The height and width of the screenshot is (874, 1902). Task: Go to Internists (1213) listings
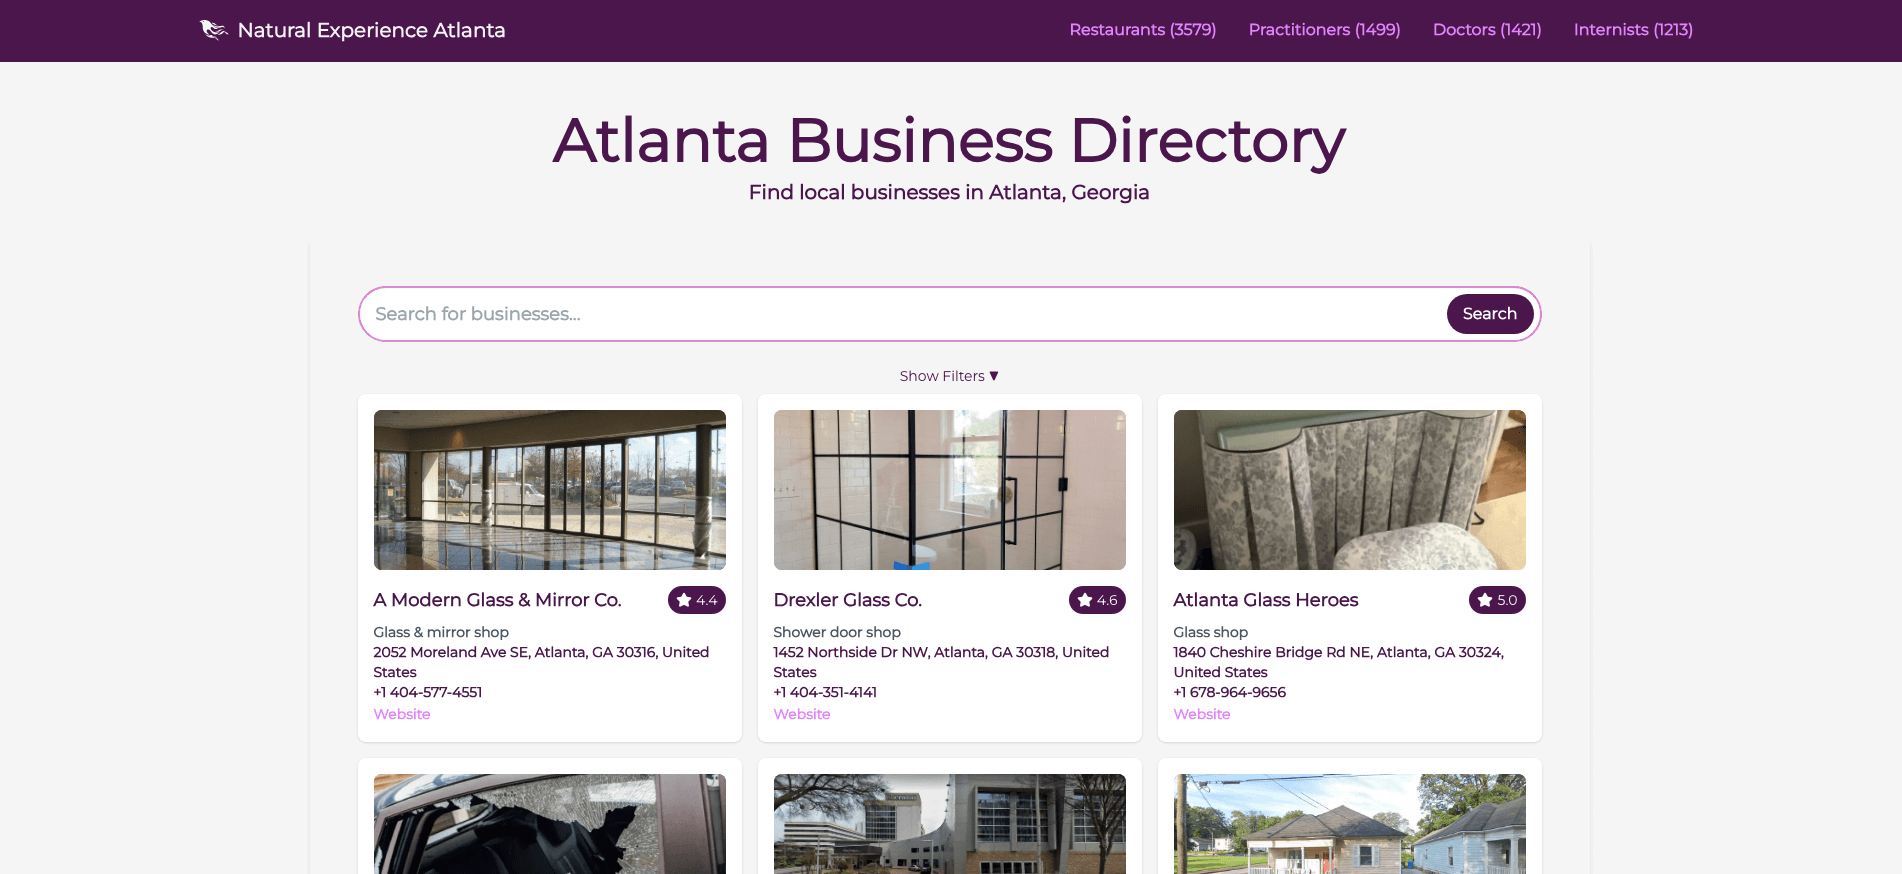click(x=1633, y=30)
